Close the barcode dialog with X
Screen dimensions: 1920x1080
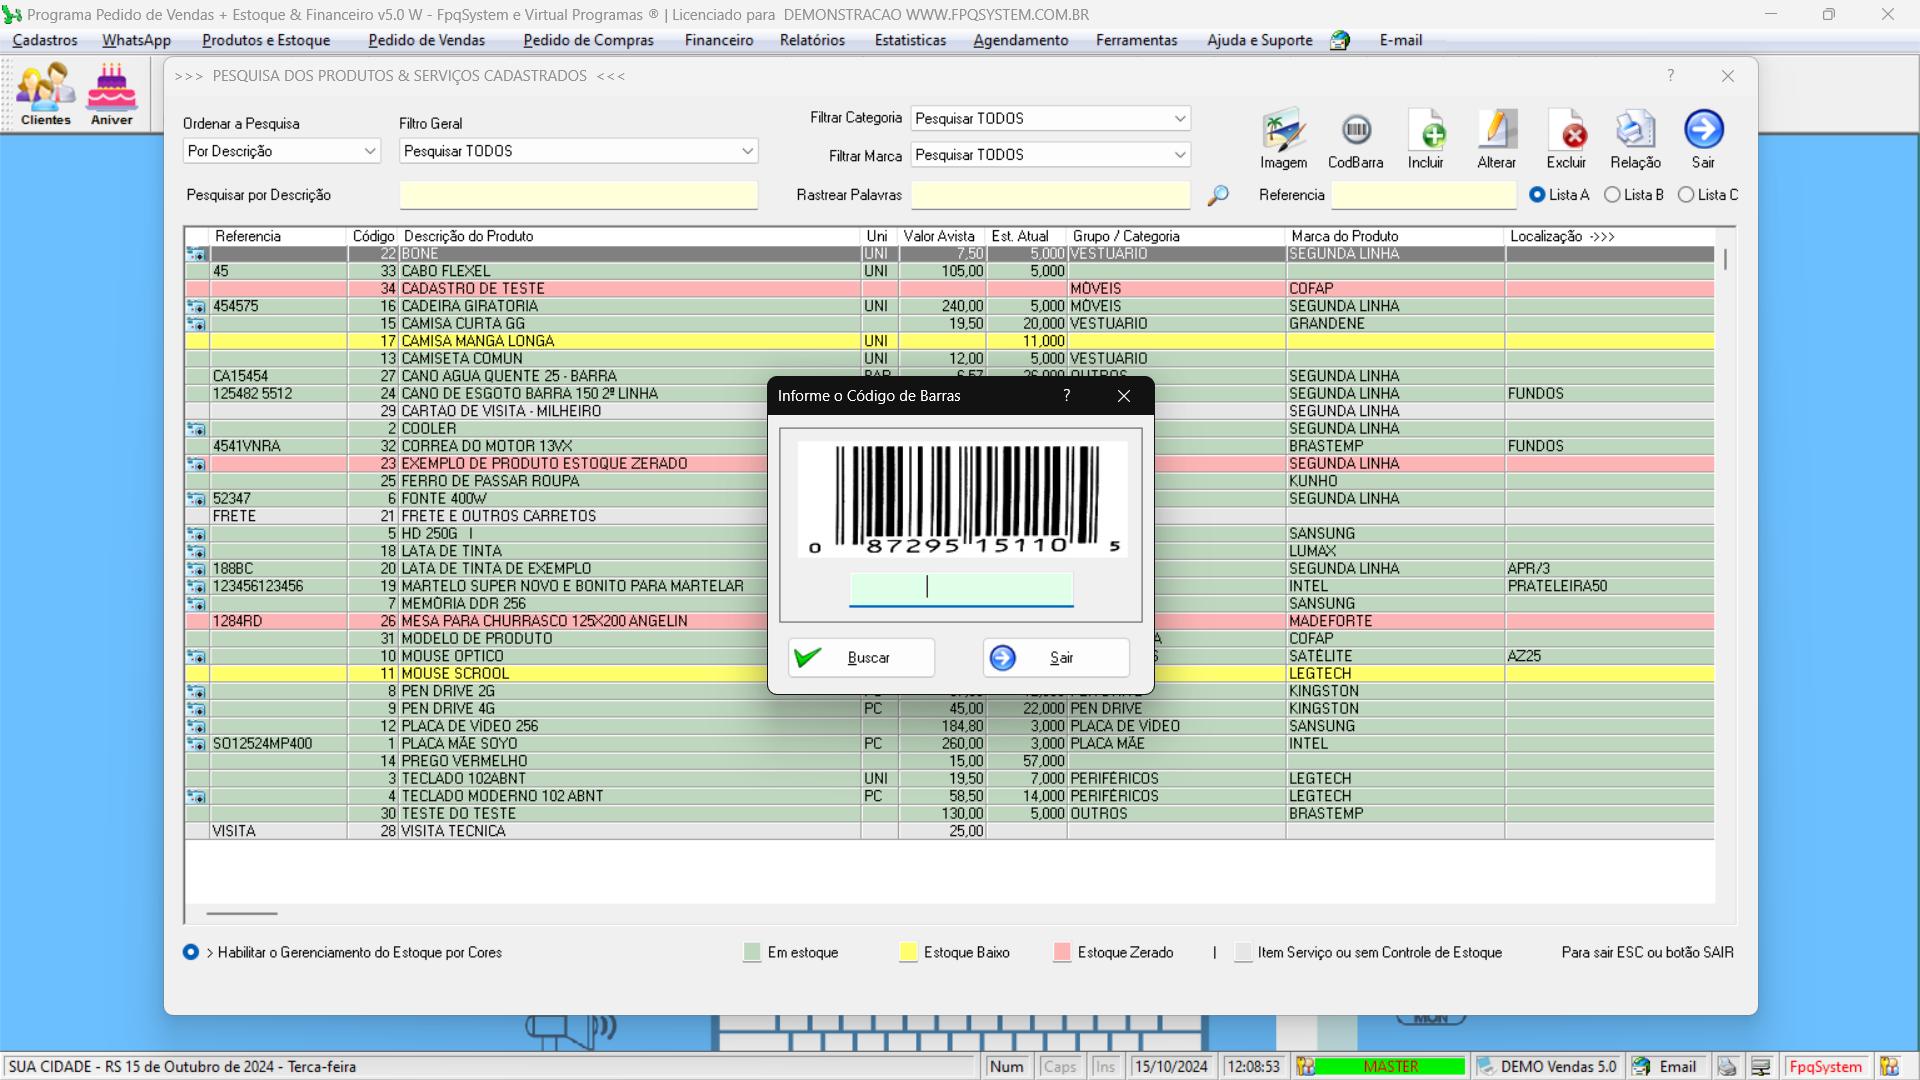[1124, 396]
